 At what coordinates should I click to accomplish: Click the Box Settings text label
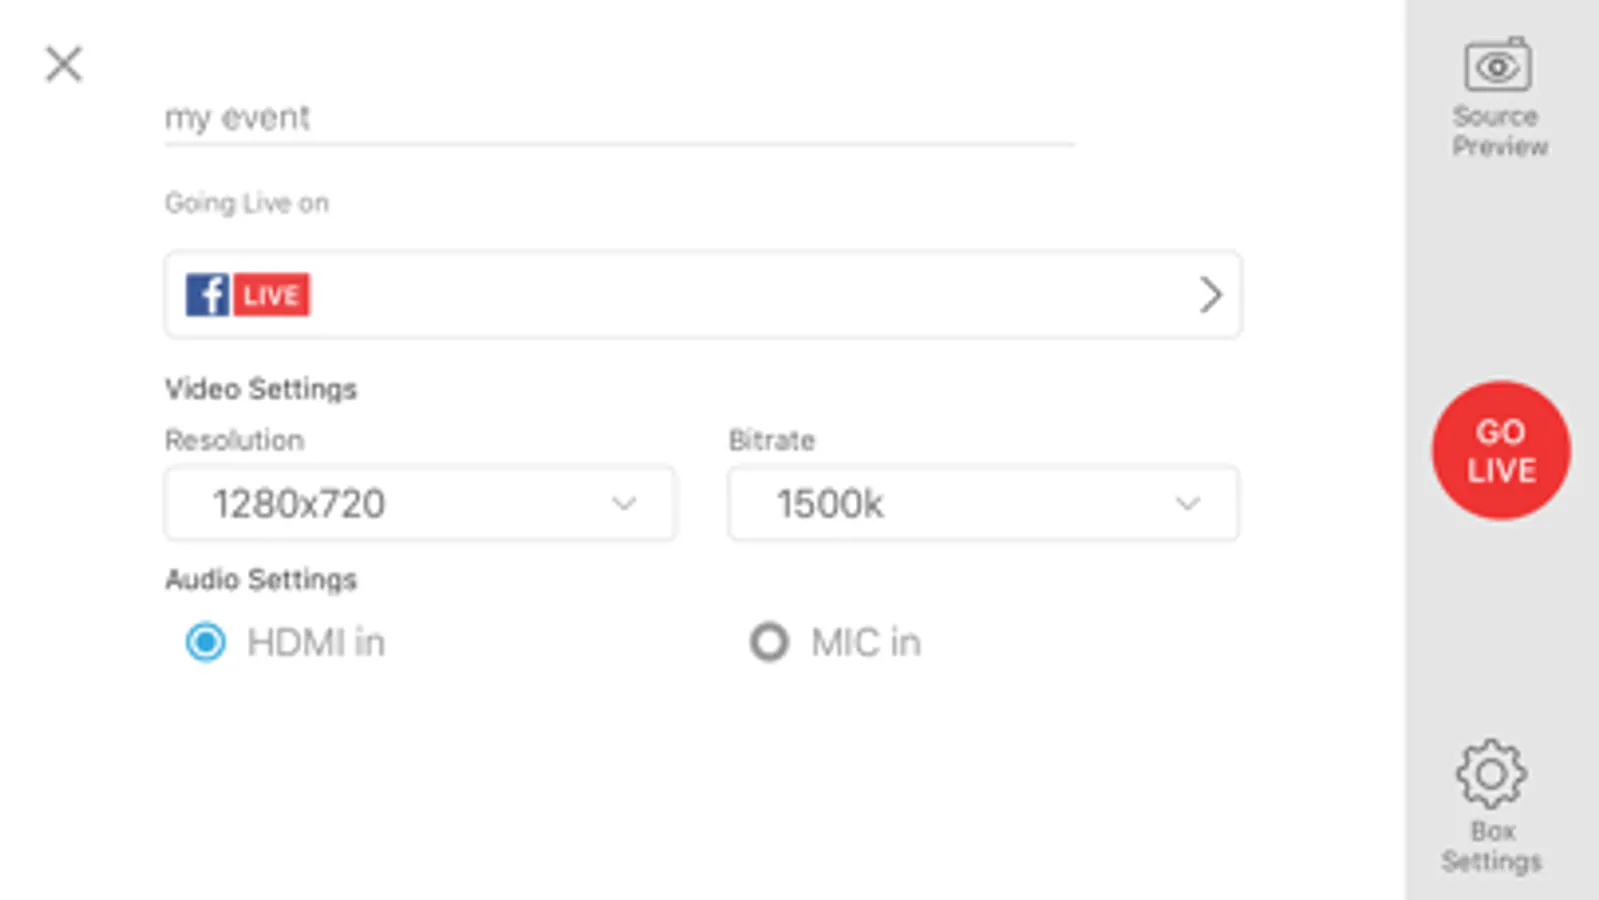pos(1491,846)
